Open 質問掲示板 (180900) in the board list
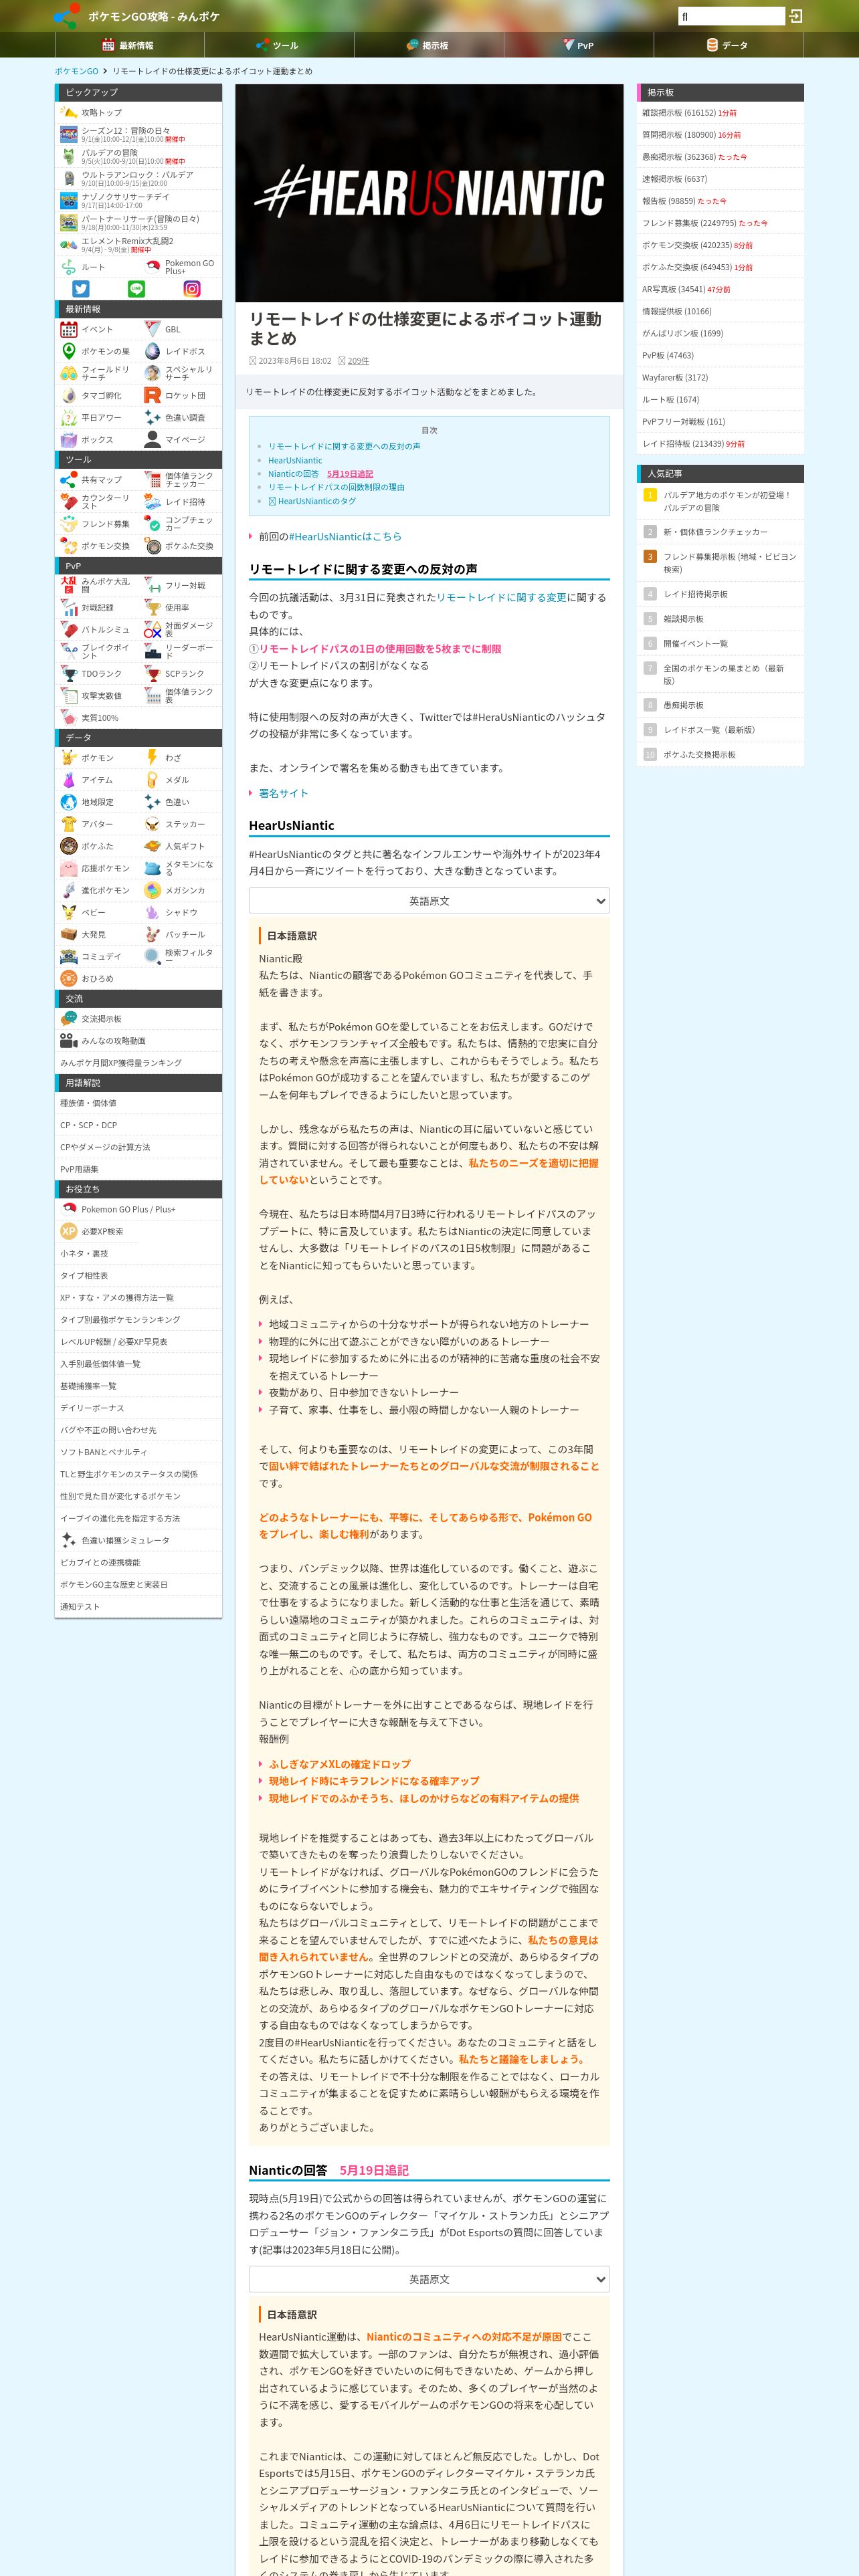Image resolution: width=859 pixels, height=2576 pixels. coord(720,135)
